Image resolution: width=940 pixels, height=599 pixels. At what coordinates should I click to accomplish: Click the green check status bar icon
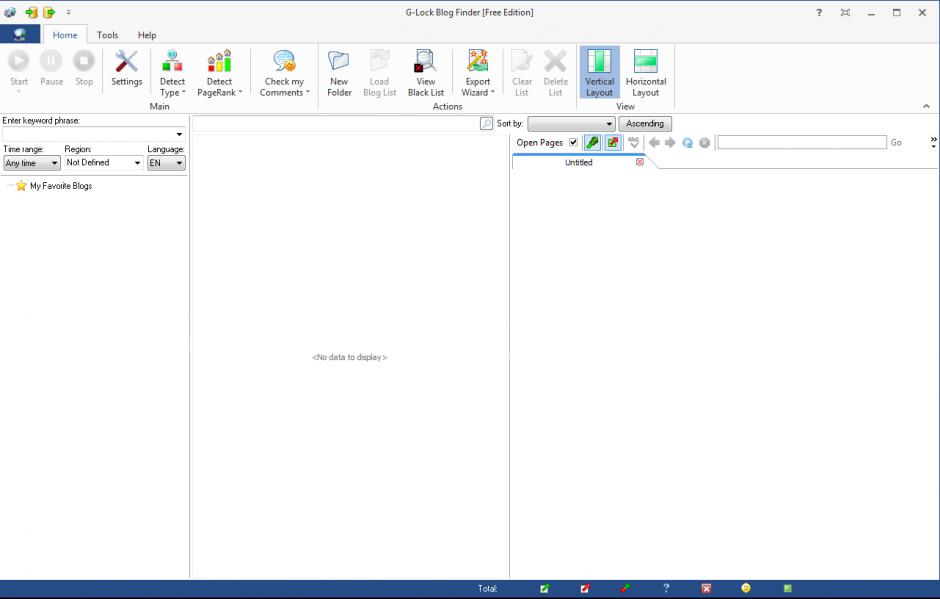tap(544, 588)
